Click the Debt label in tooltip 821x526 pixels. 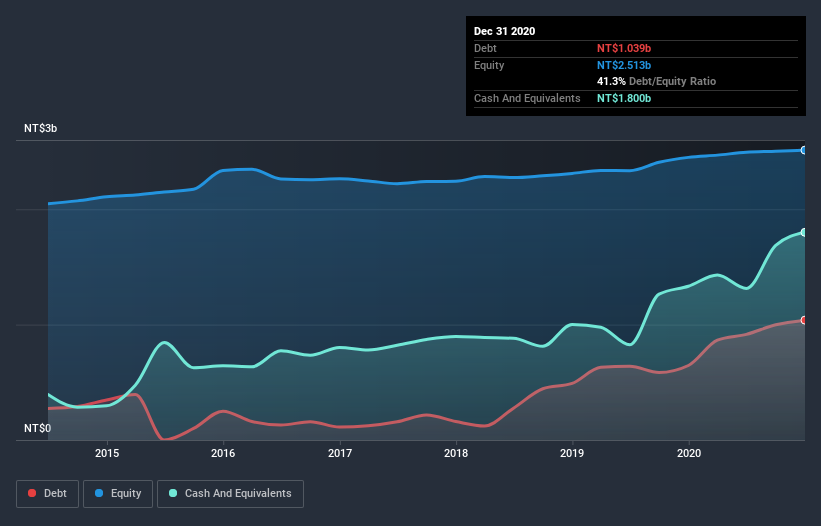pos(485,48)
